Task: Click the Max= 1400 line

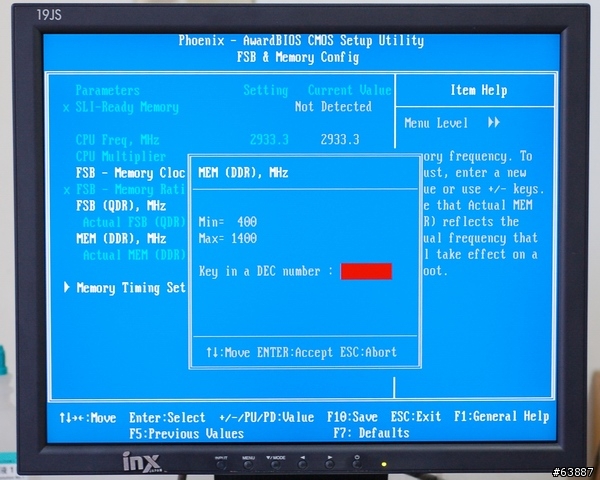Action: [x=228, y=238]
